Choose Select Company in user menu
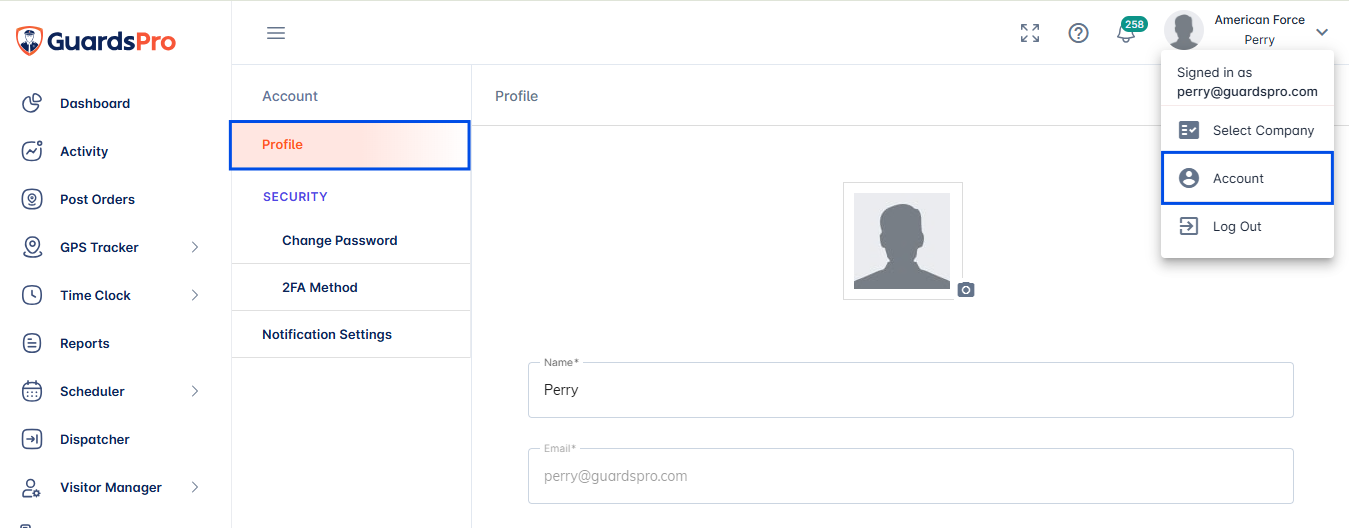This screenshot has height=528, width=1349. (x=1247, y=130)
